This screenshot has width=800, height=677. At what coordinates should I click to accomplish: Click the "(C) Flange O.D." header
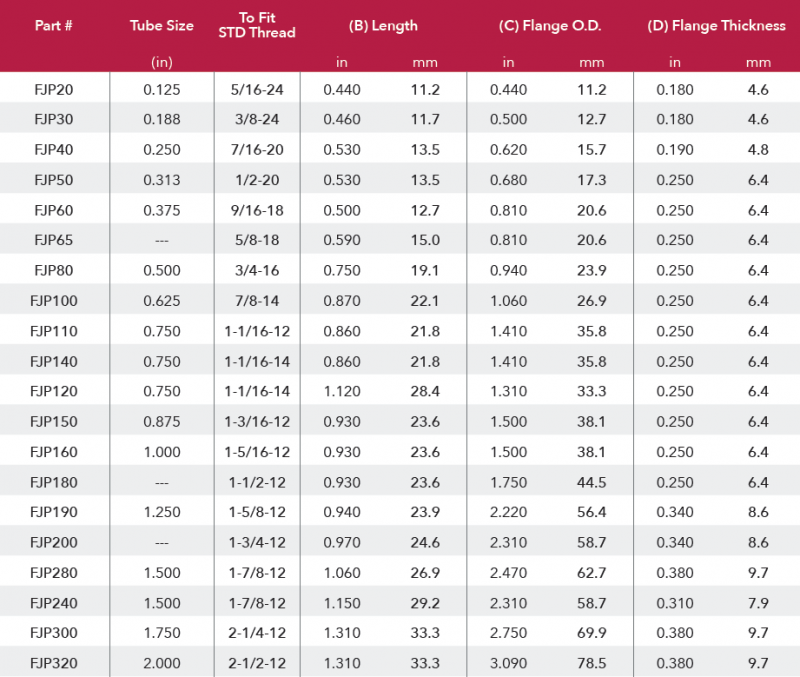point(549,26)
